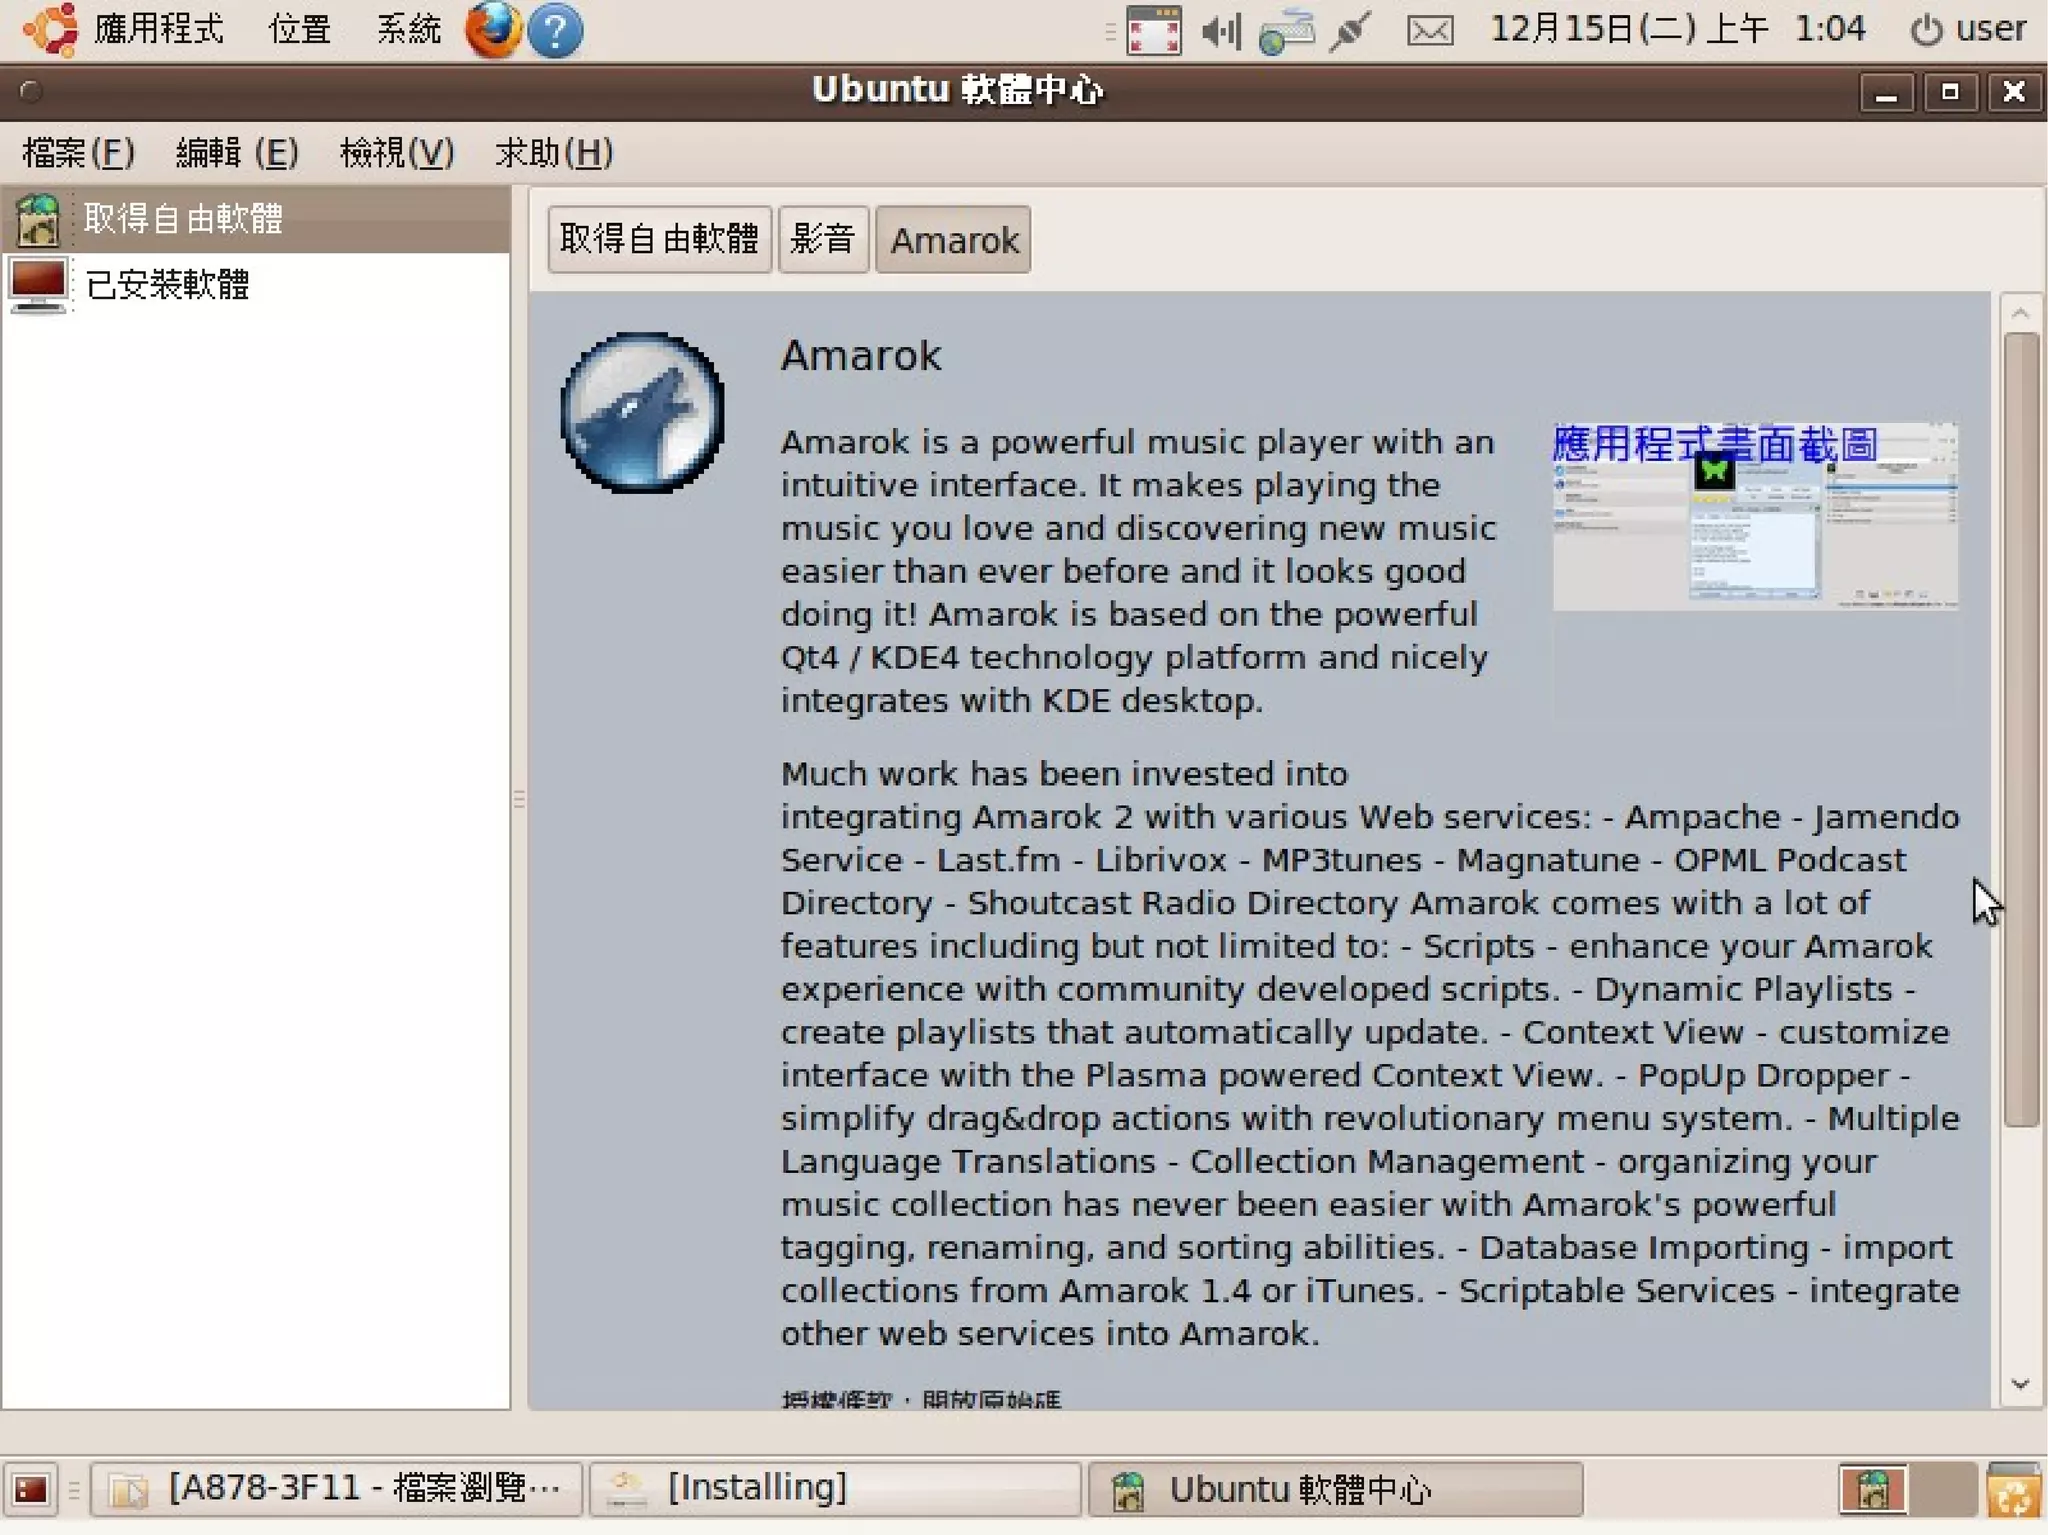Click the Software Center icon in taskbar entry

click(1128, 1491)
